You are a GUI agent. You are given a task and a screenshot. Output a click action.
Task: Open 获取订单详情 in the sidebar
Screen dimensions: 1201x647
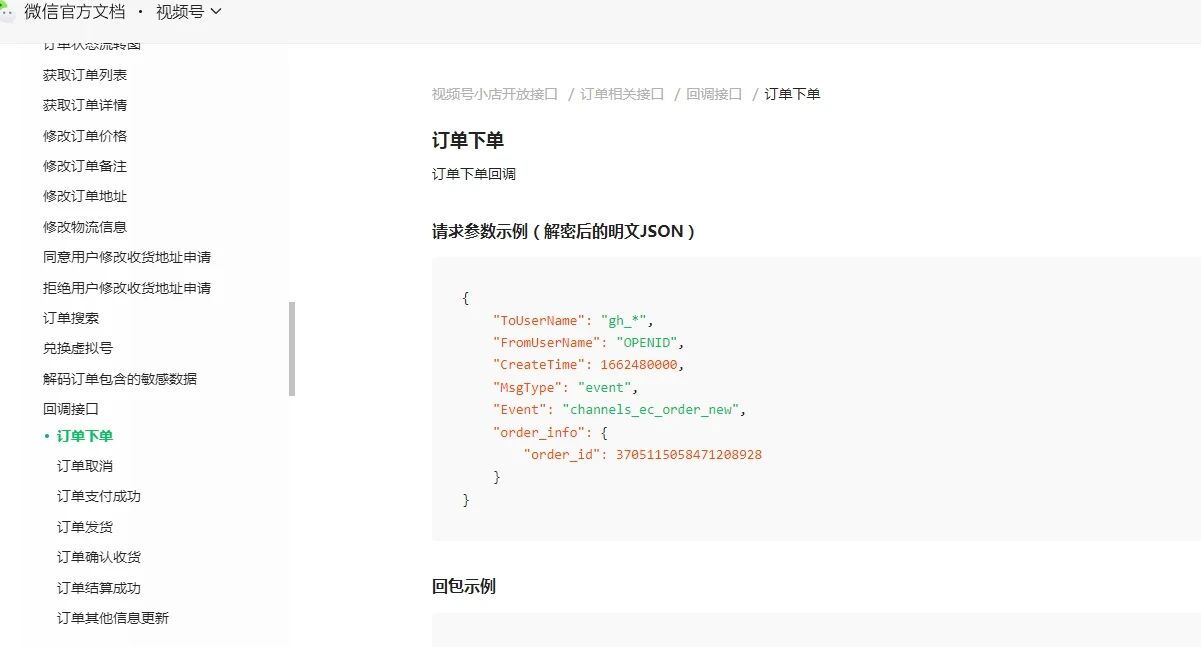85,105
